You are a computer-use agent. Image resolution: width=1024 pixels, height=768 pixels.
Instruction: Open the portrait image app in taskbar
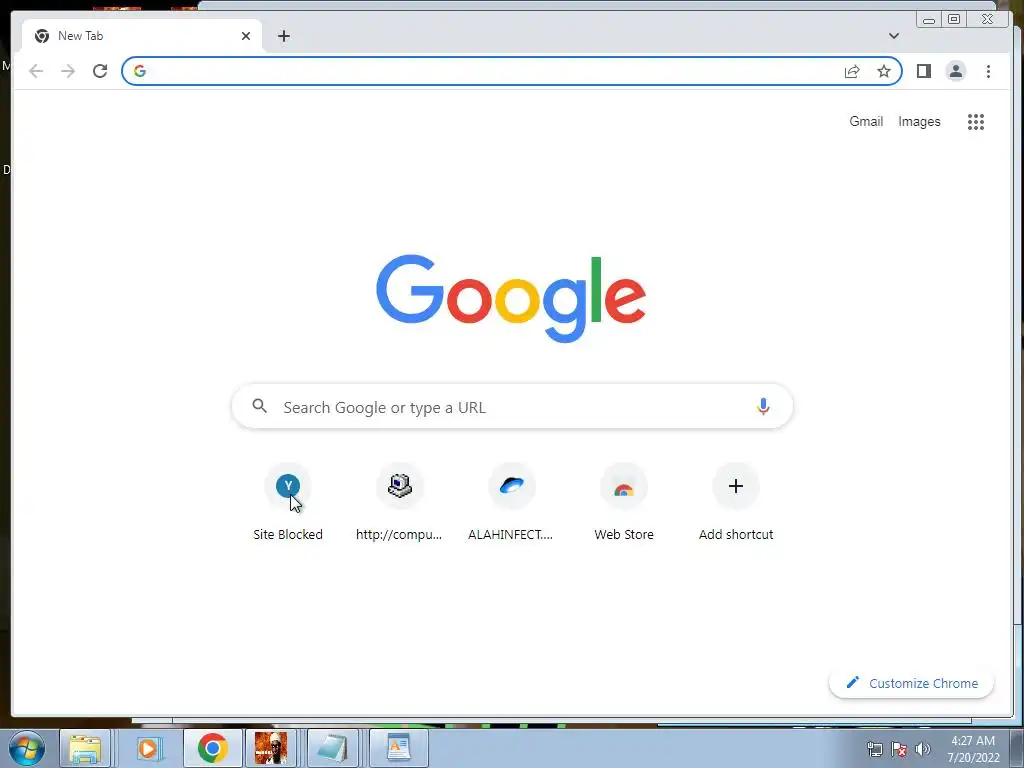[x=270, y=748]
